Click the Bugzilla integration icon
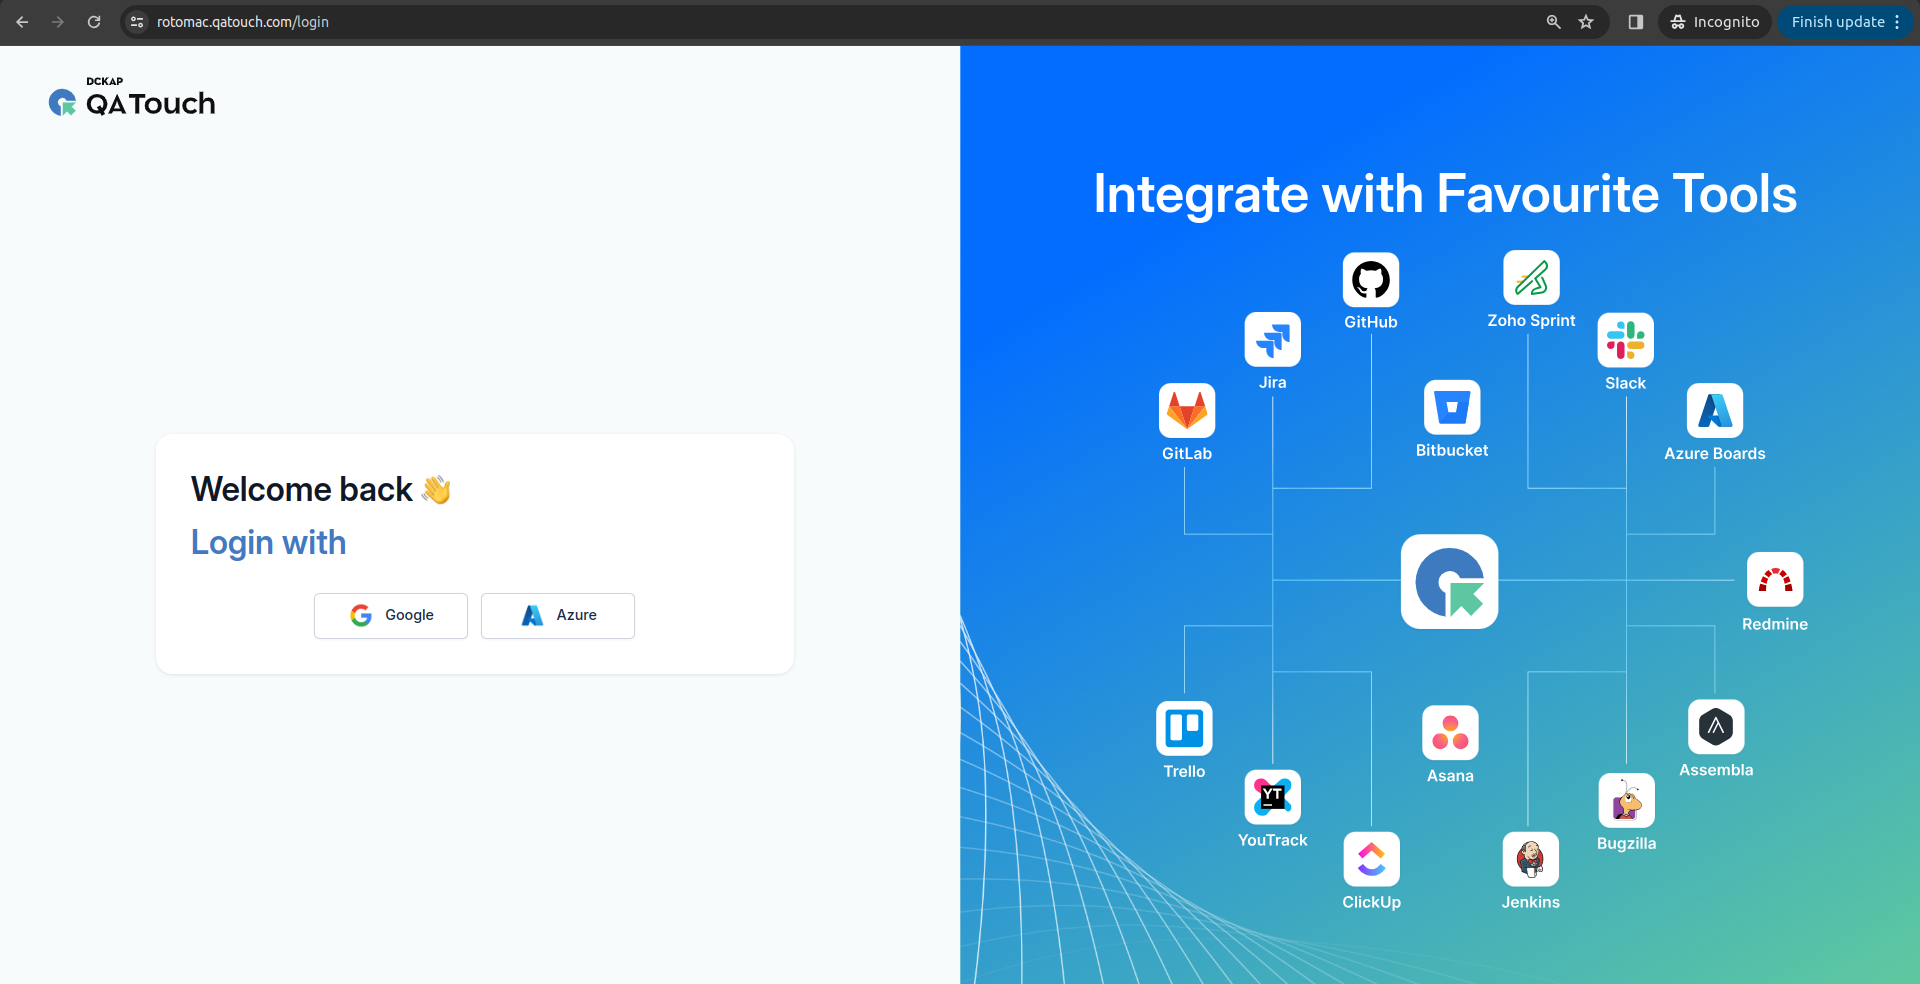Screen dimensions: 1920x984 [1627, 801]
